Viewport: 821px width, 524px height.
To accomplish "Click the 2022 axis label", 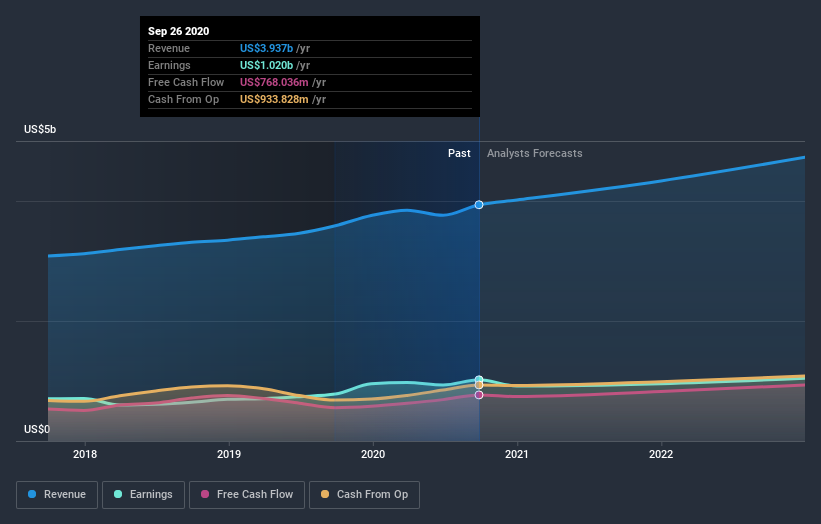I will tap(661, 454).
